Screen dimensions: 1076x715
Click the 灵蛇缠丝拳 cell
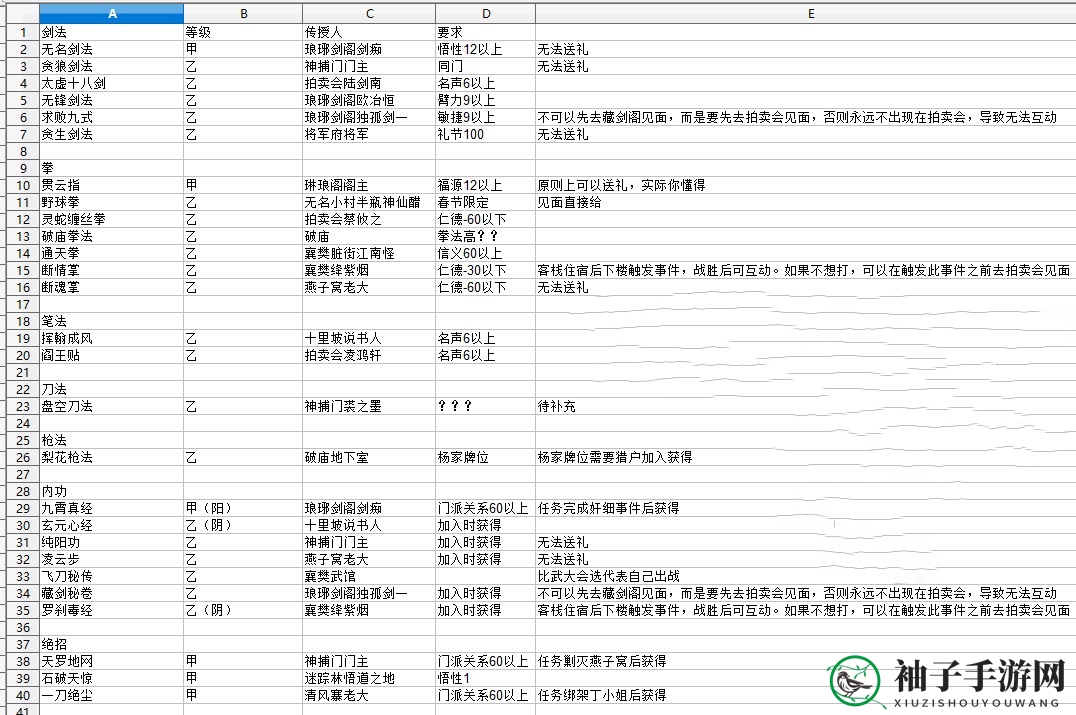(x=111, y=220)
